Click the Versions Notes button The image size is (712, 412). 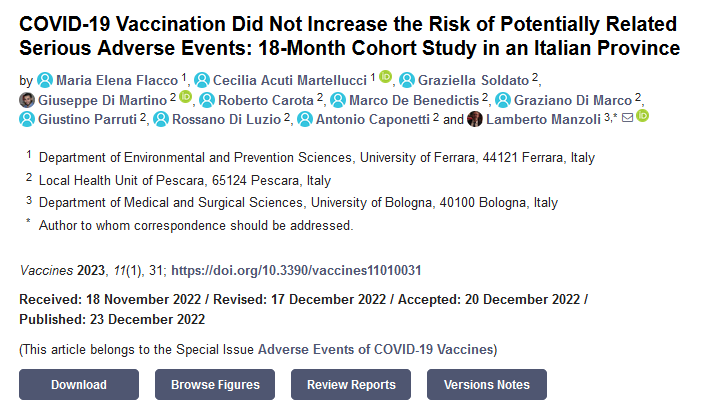coord(487,385)
